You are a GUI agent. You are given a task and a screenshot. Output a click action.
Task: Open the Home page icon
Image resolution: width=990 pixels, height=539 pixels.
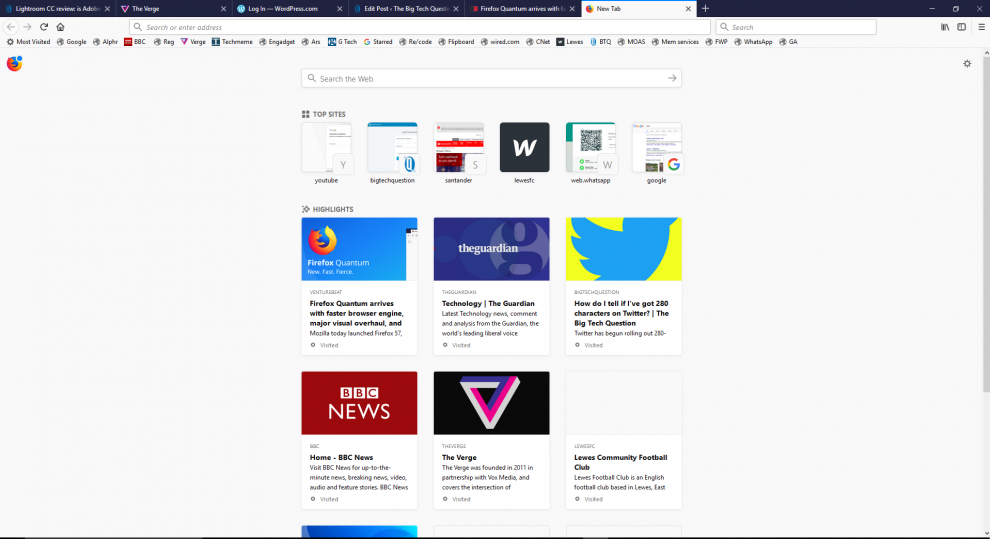(x=61, y=27)
